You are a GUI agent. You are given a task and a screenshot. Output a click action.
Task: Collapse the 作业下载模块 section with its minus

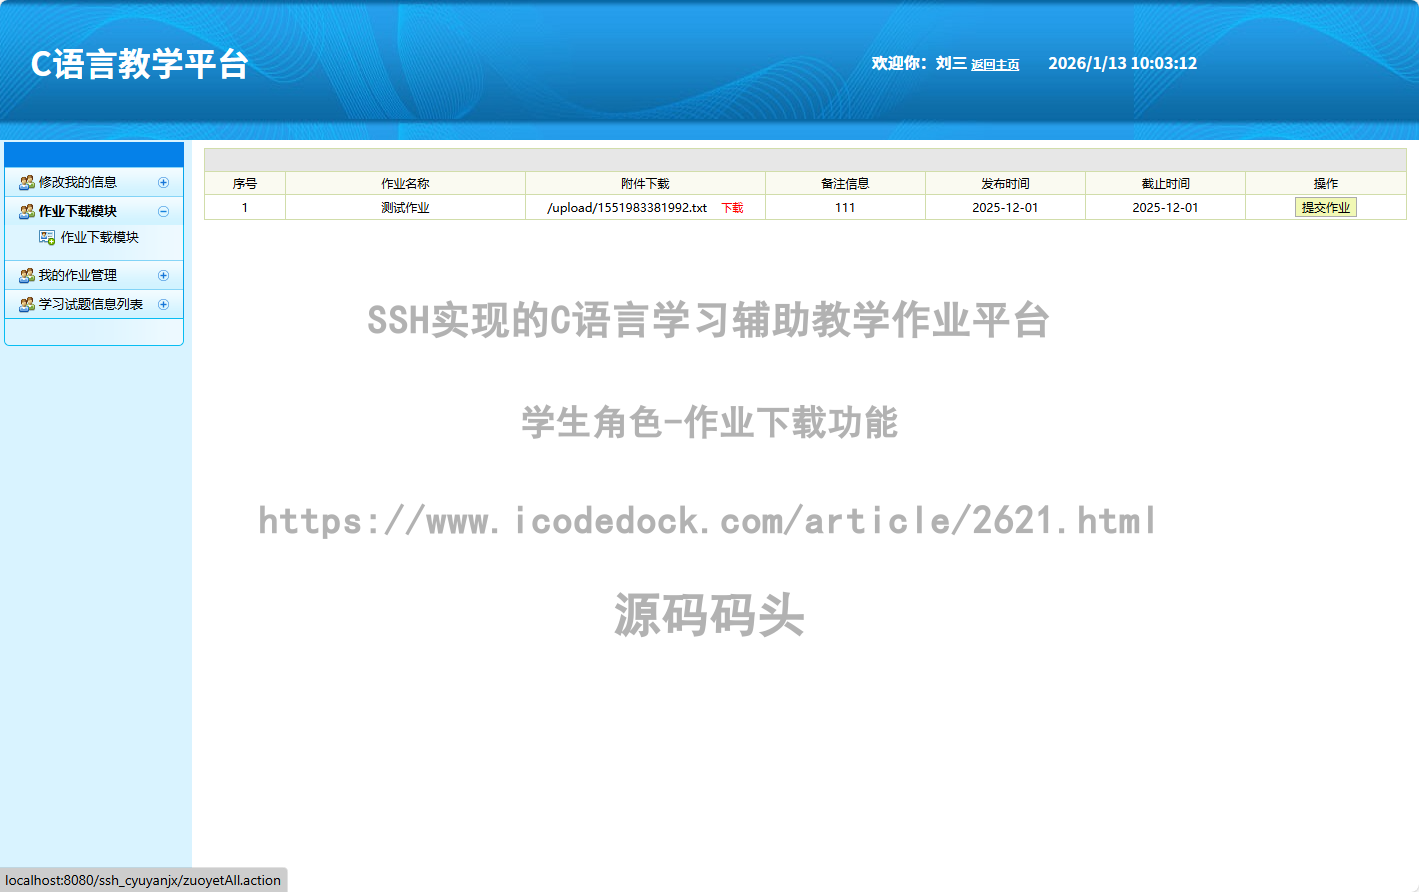coord(163,211)
